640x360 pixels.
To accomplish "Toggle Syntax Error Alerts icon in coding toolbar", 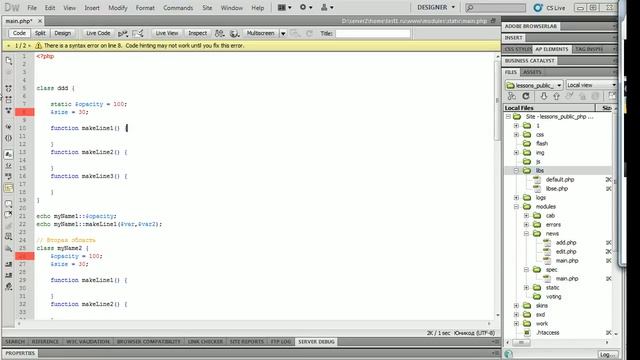I will 9,188.
